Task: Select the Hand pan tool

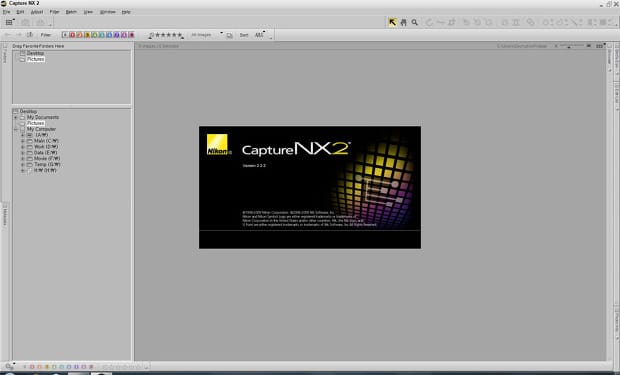Action: 403,23
